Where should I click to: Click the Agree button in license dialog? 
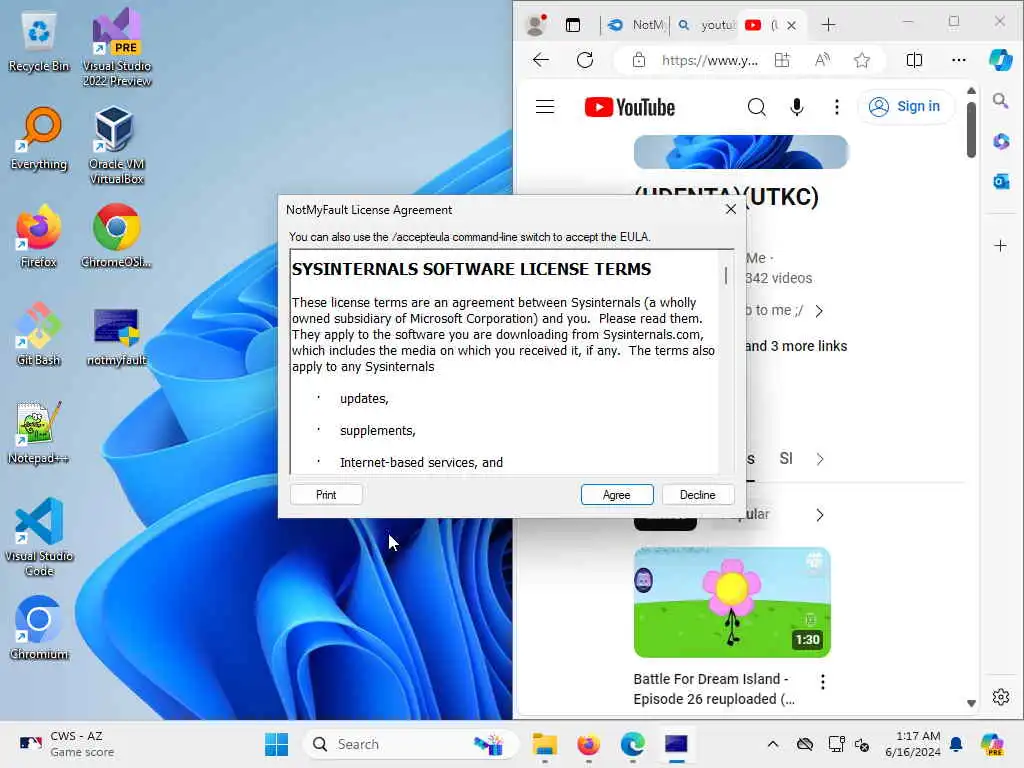coord(616,495)
